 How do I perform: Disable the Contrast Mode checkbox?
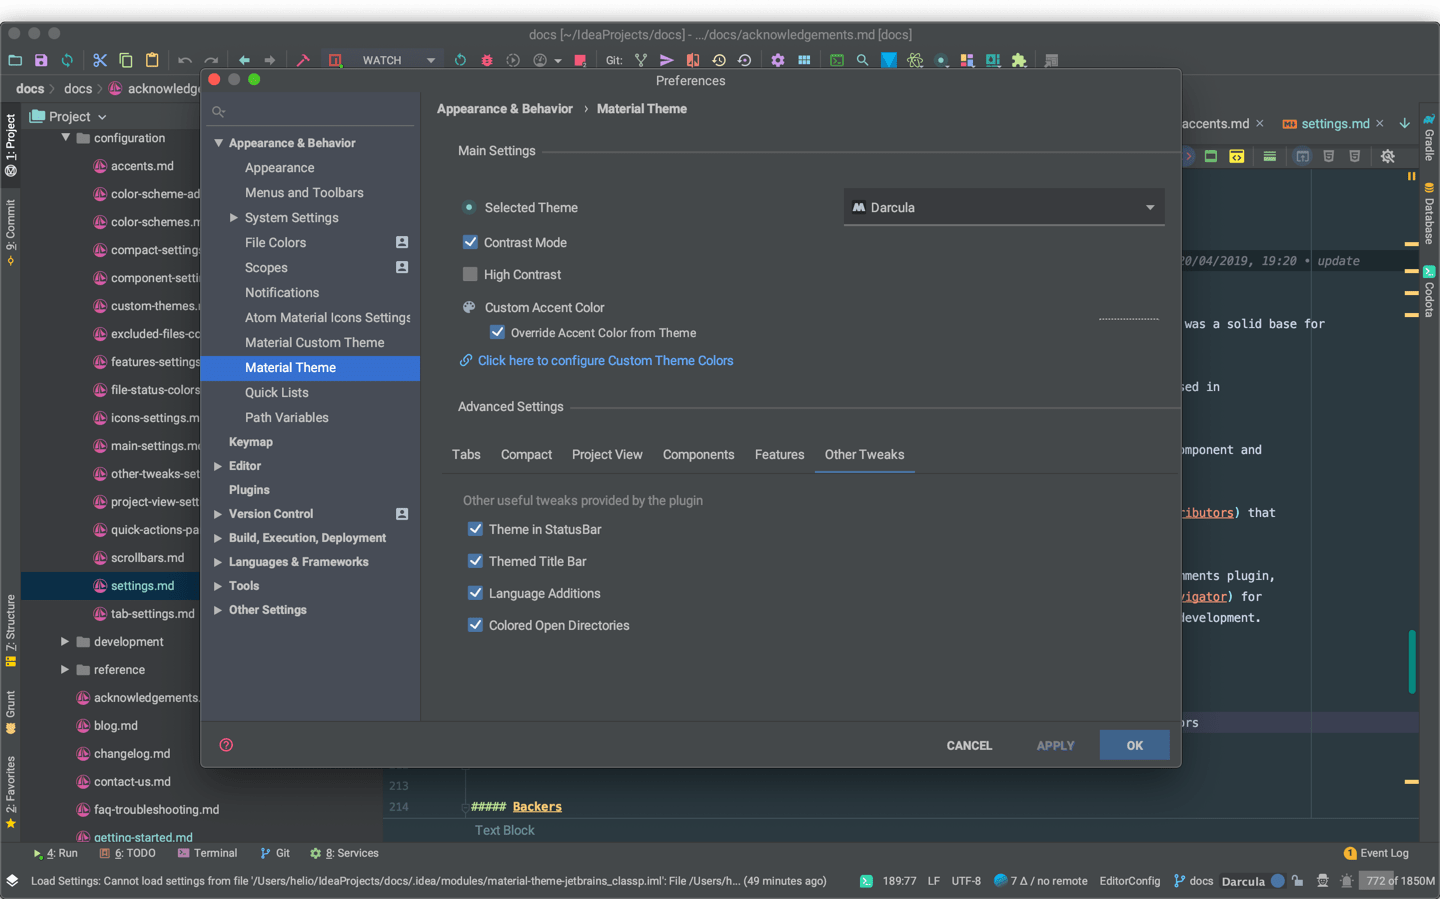point(470,242)
